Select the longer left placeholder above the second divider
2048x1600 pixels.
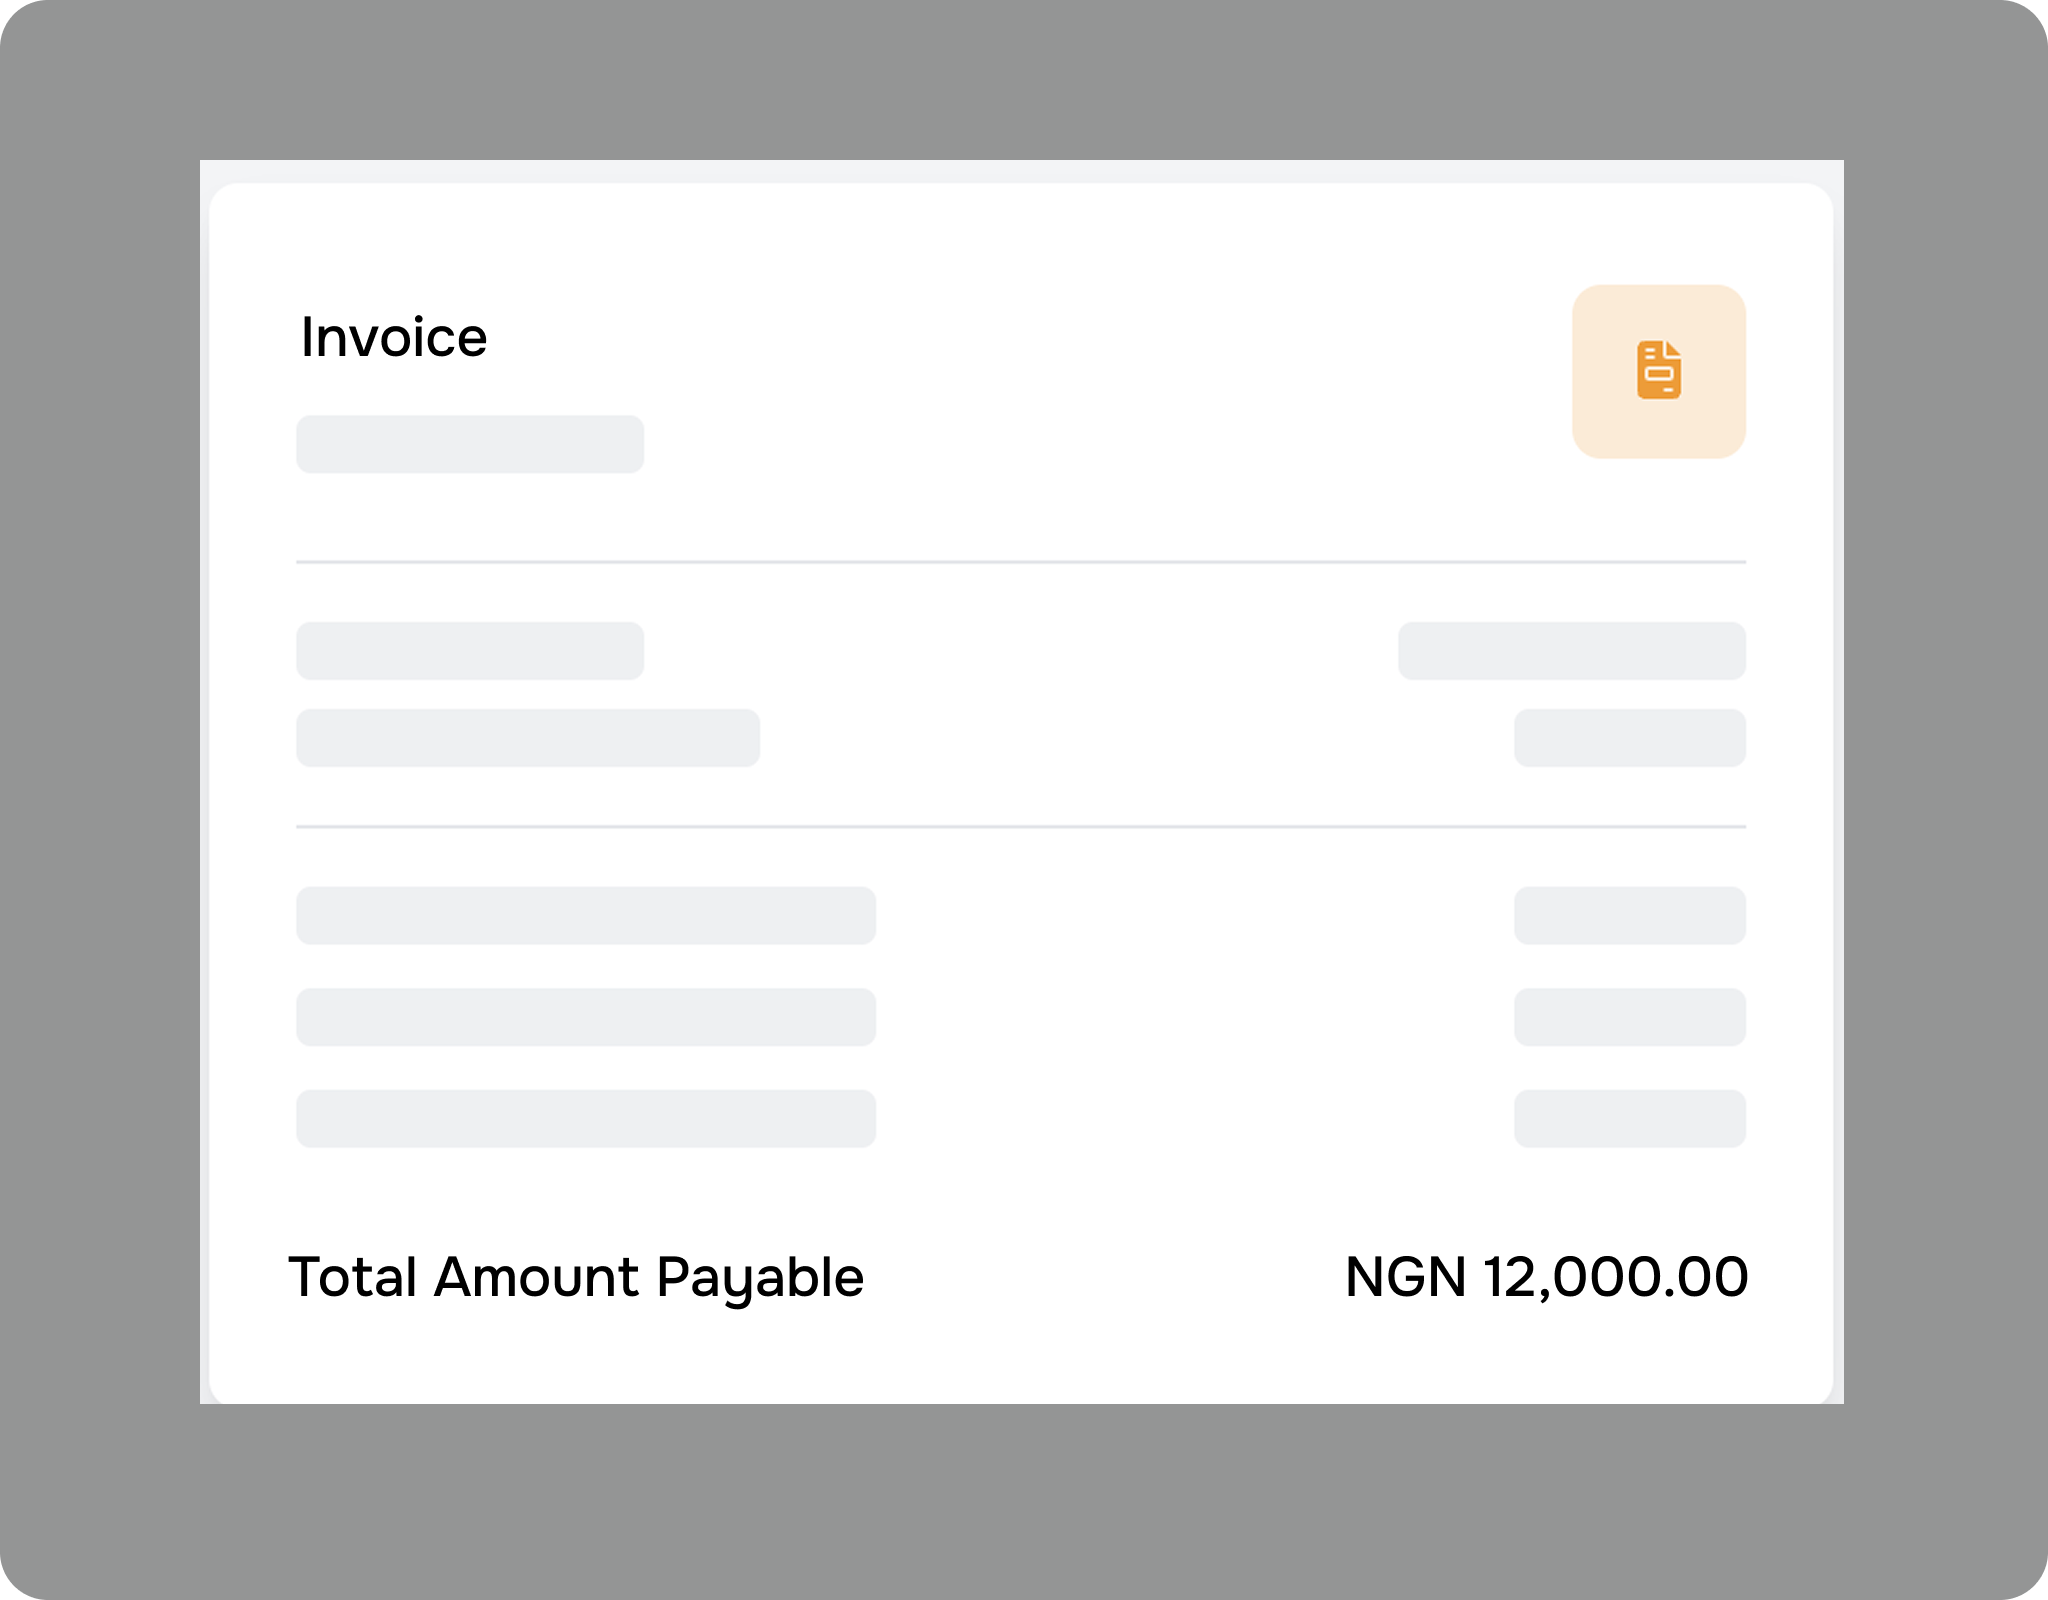(528, 738)
